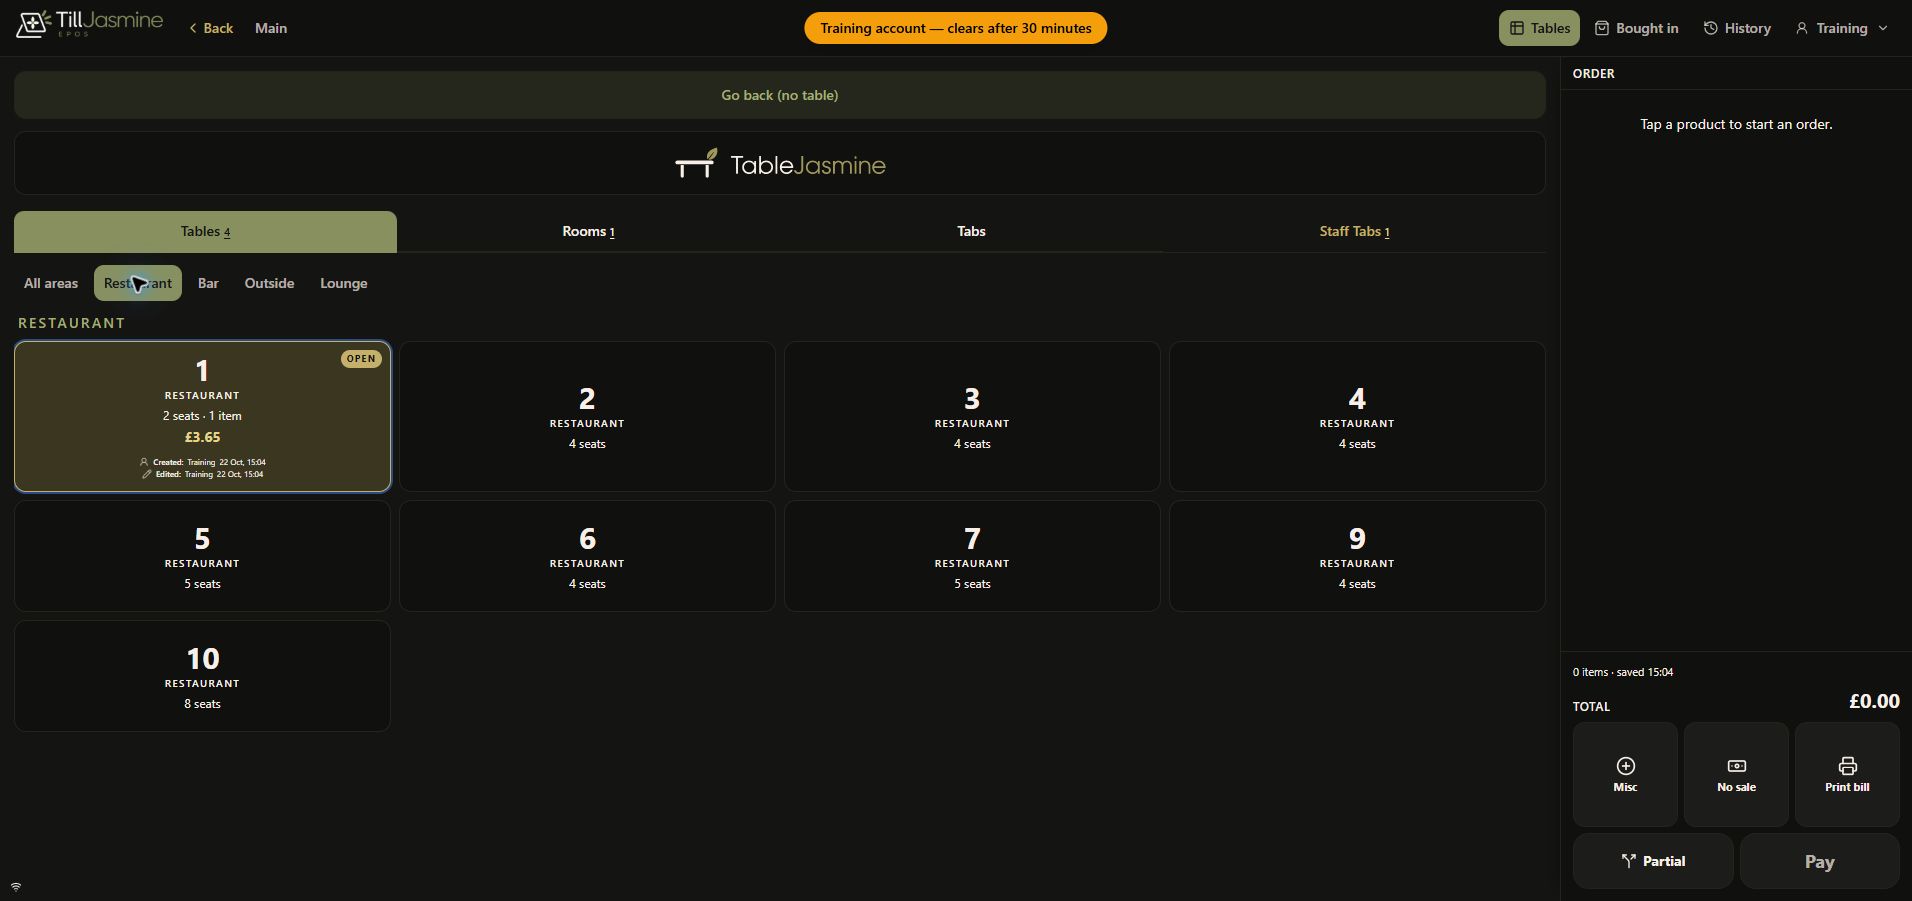Click the No sale cash icon button
Image resolution: width=1912 pixels, height=901 pixels.
1736,775
